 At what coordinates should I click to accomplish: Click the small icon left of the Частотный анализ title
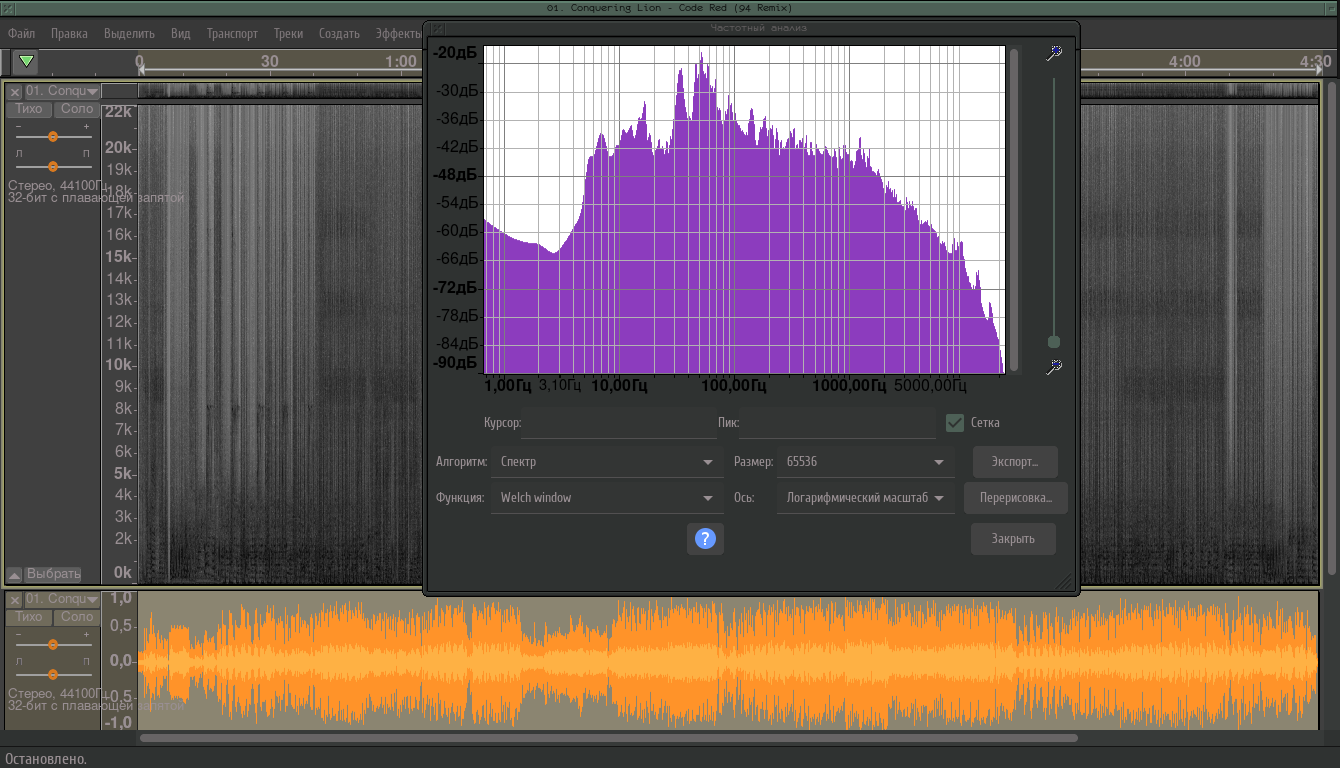tap(436, 29)
